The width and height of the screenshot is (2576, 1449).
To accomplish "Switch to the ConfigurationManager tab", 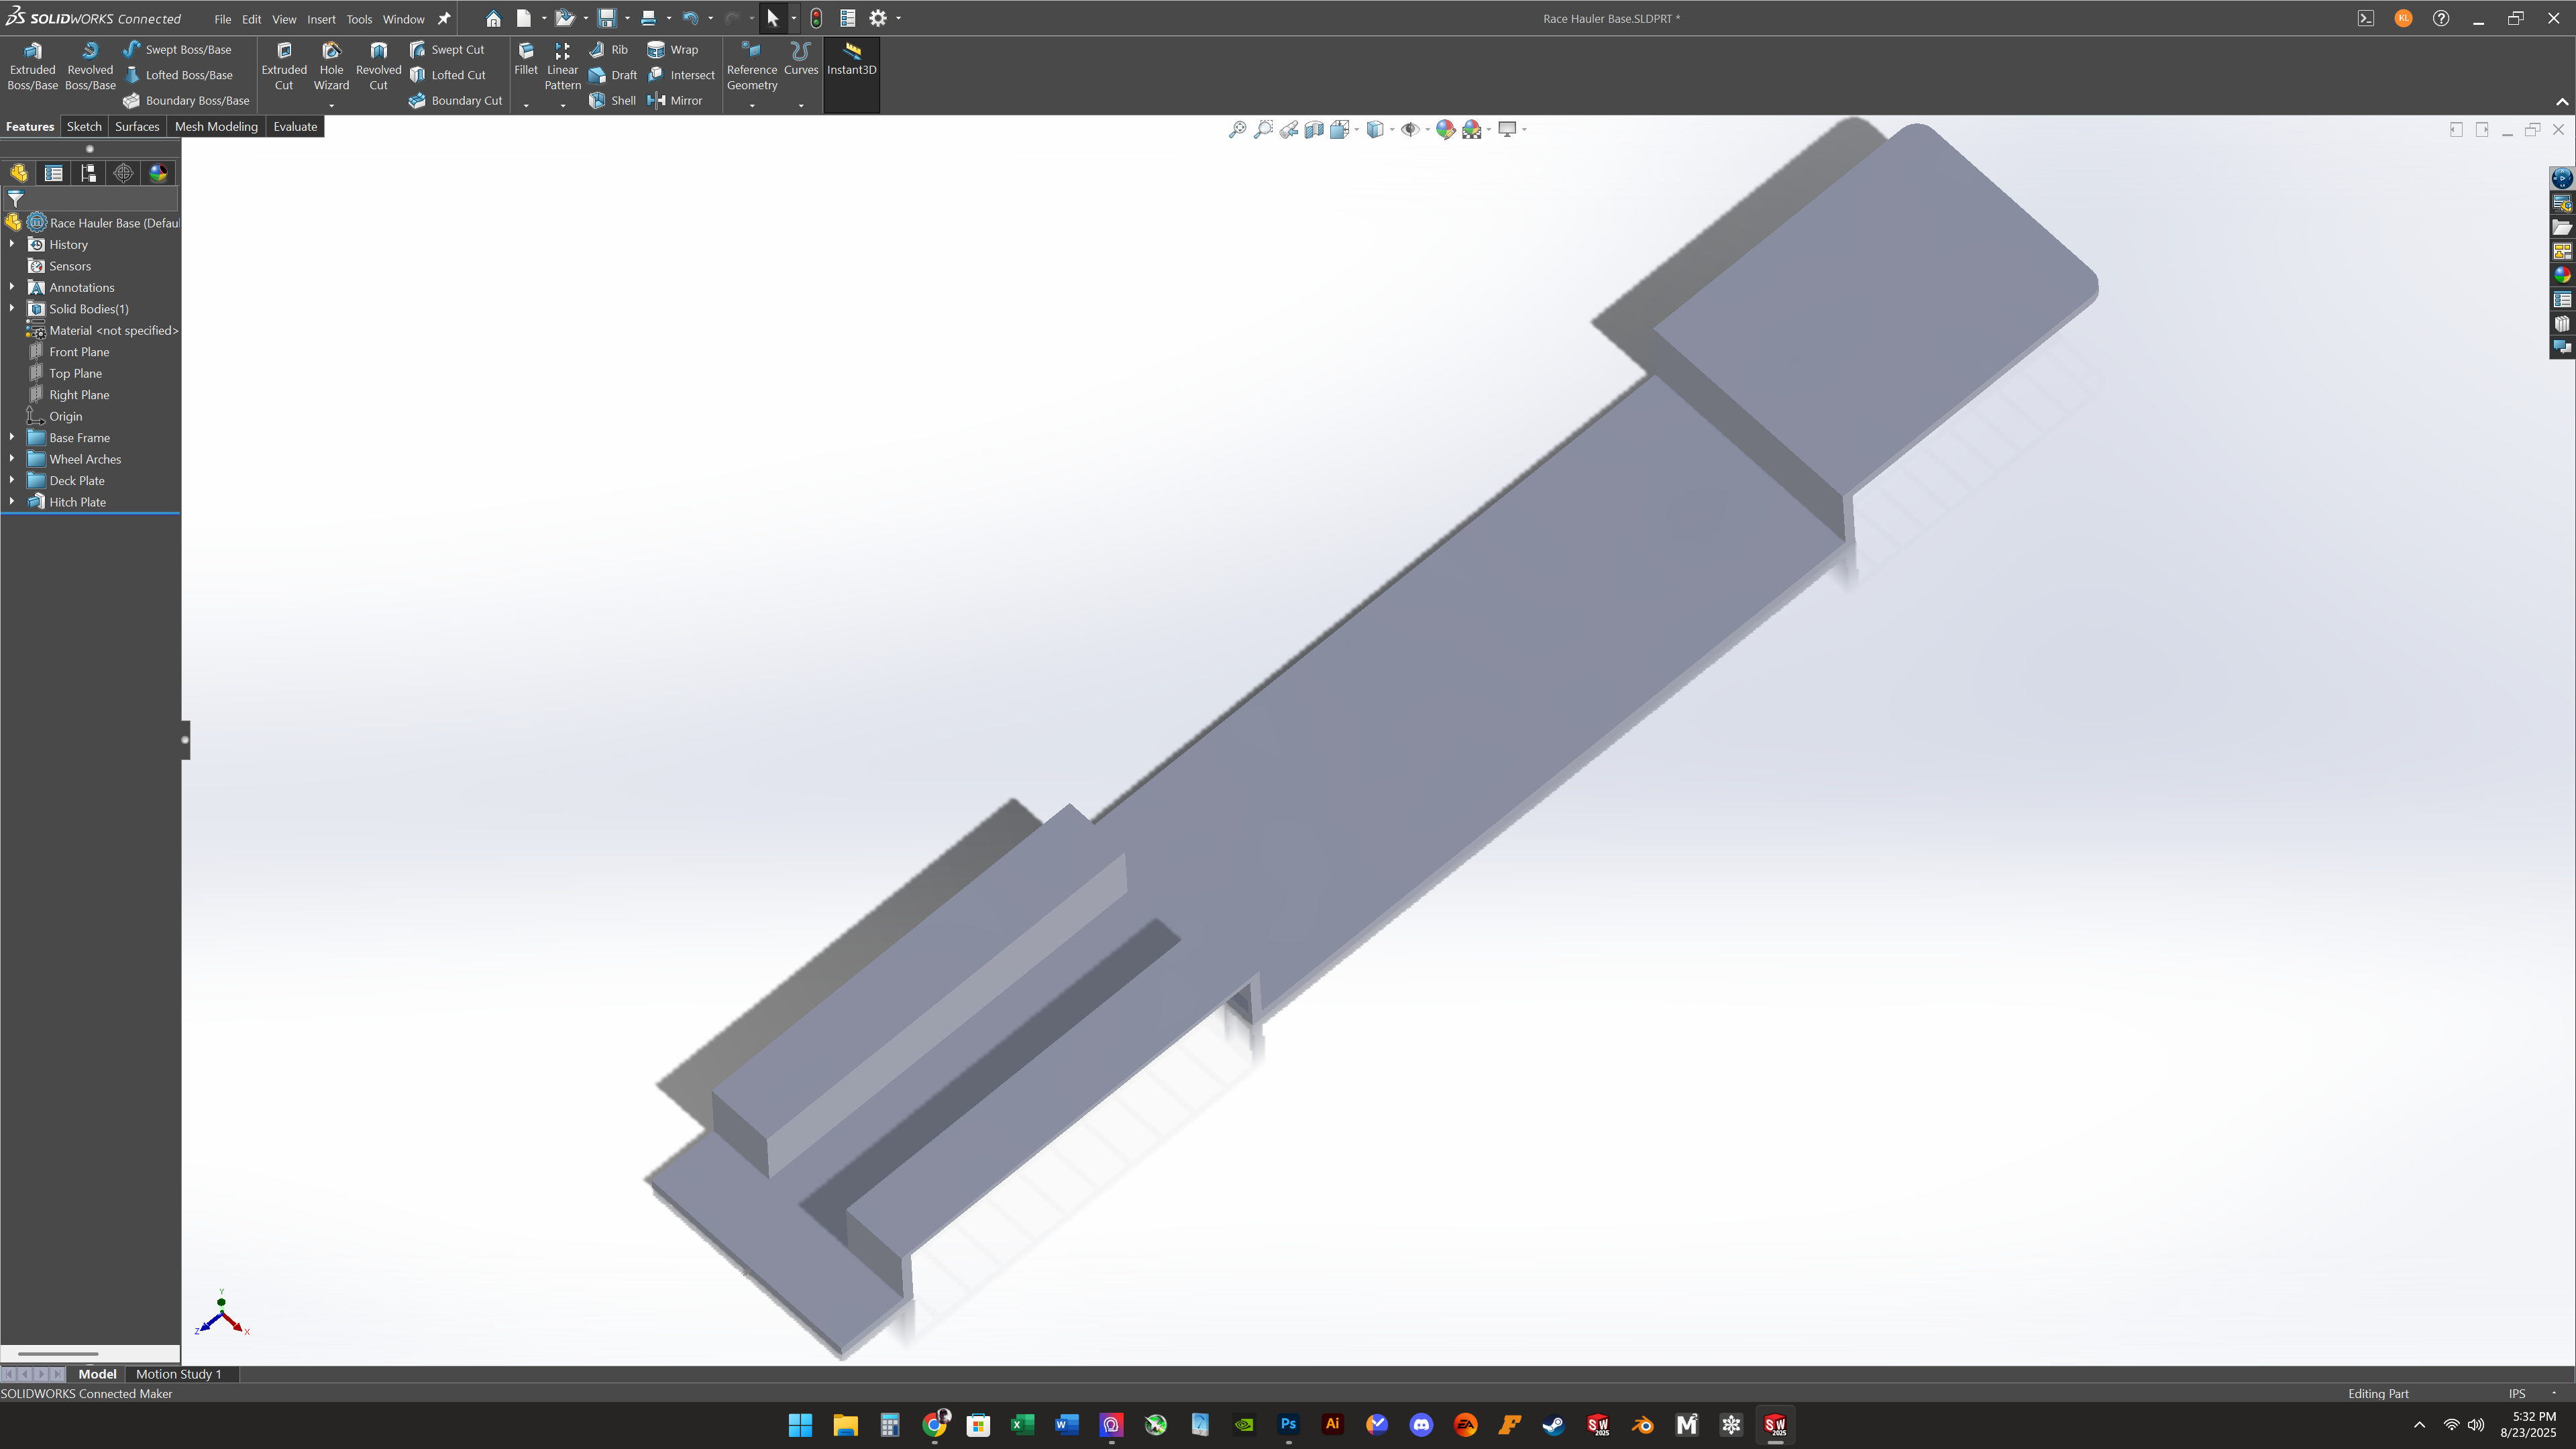I will [x=89, y=173].
